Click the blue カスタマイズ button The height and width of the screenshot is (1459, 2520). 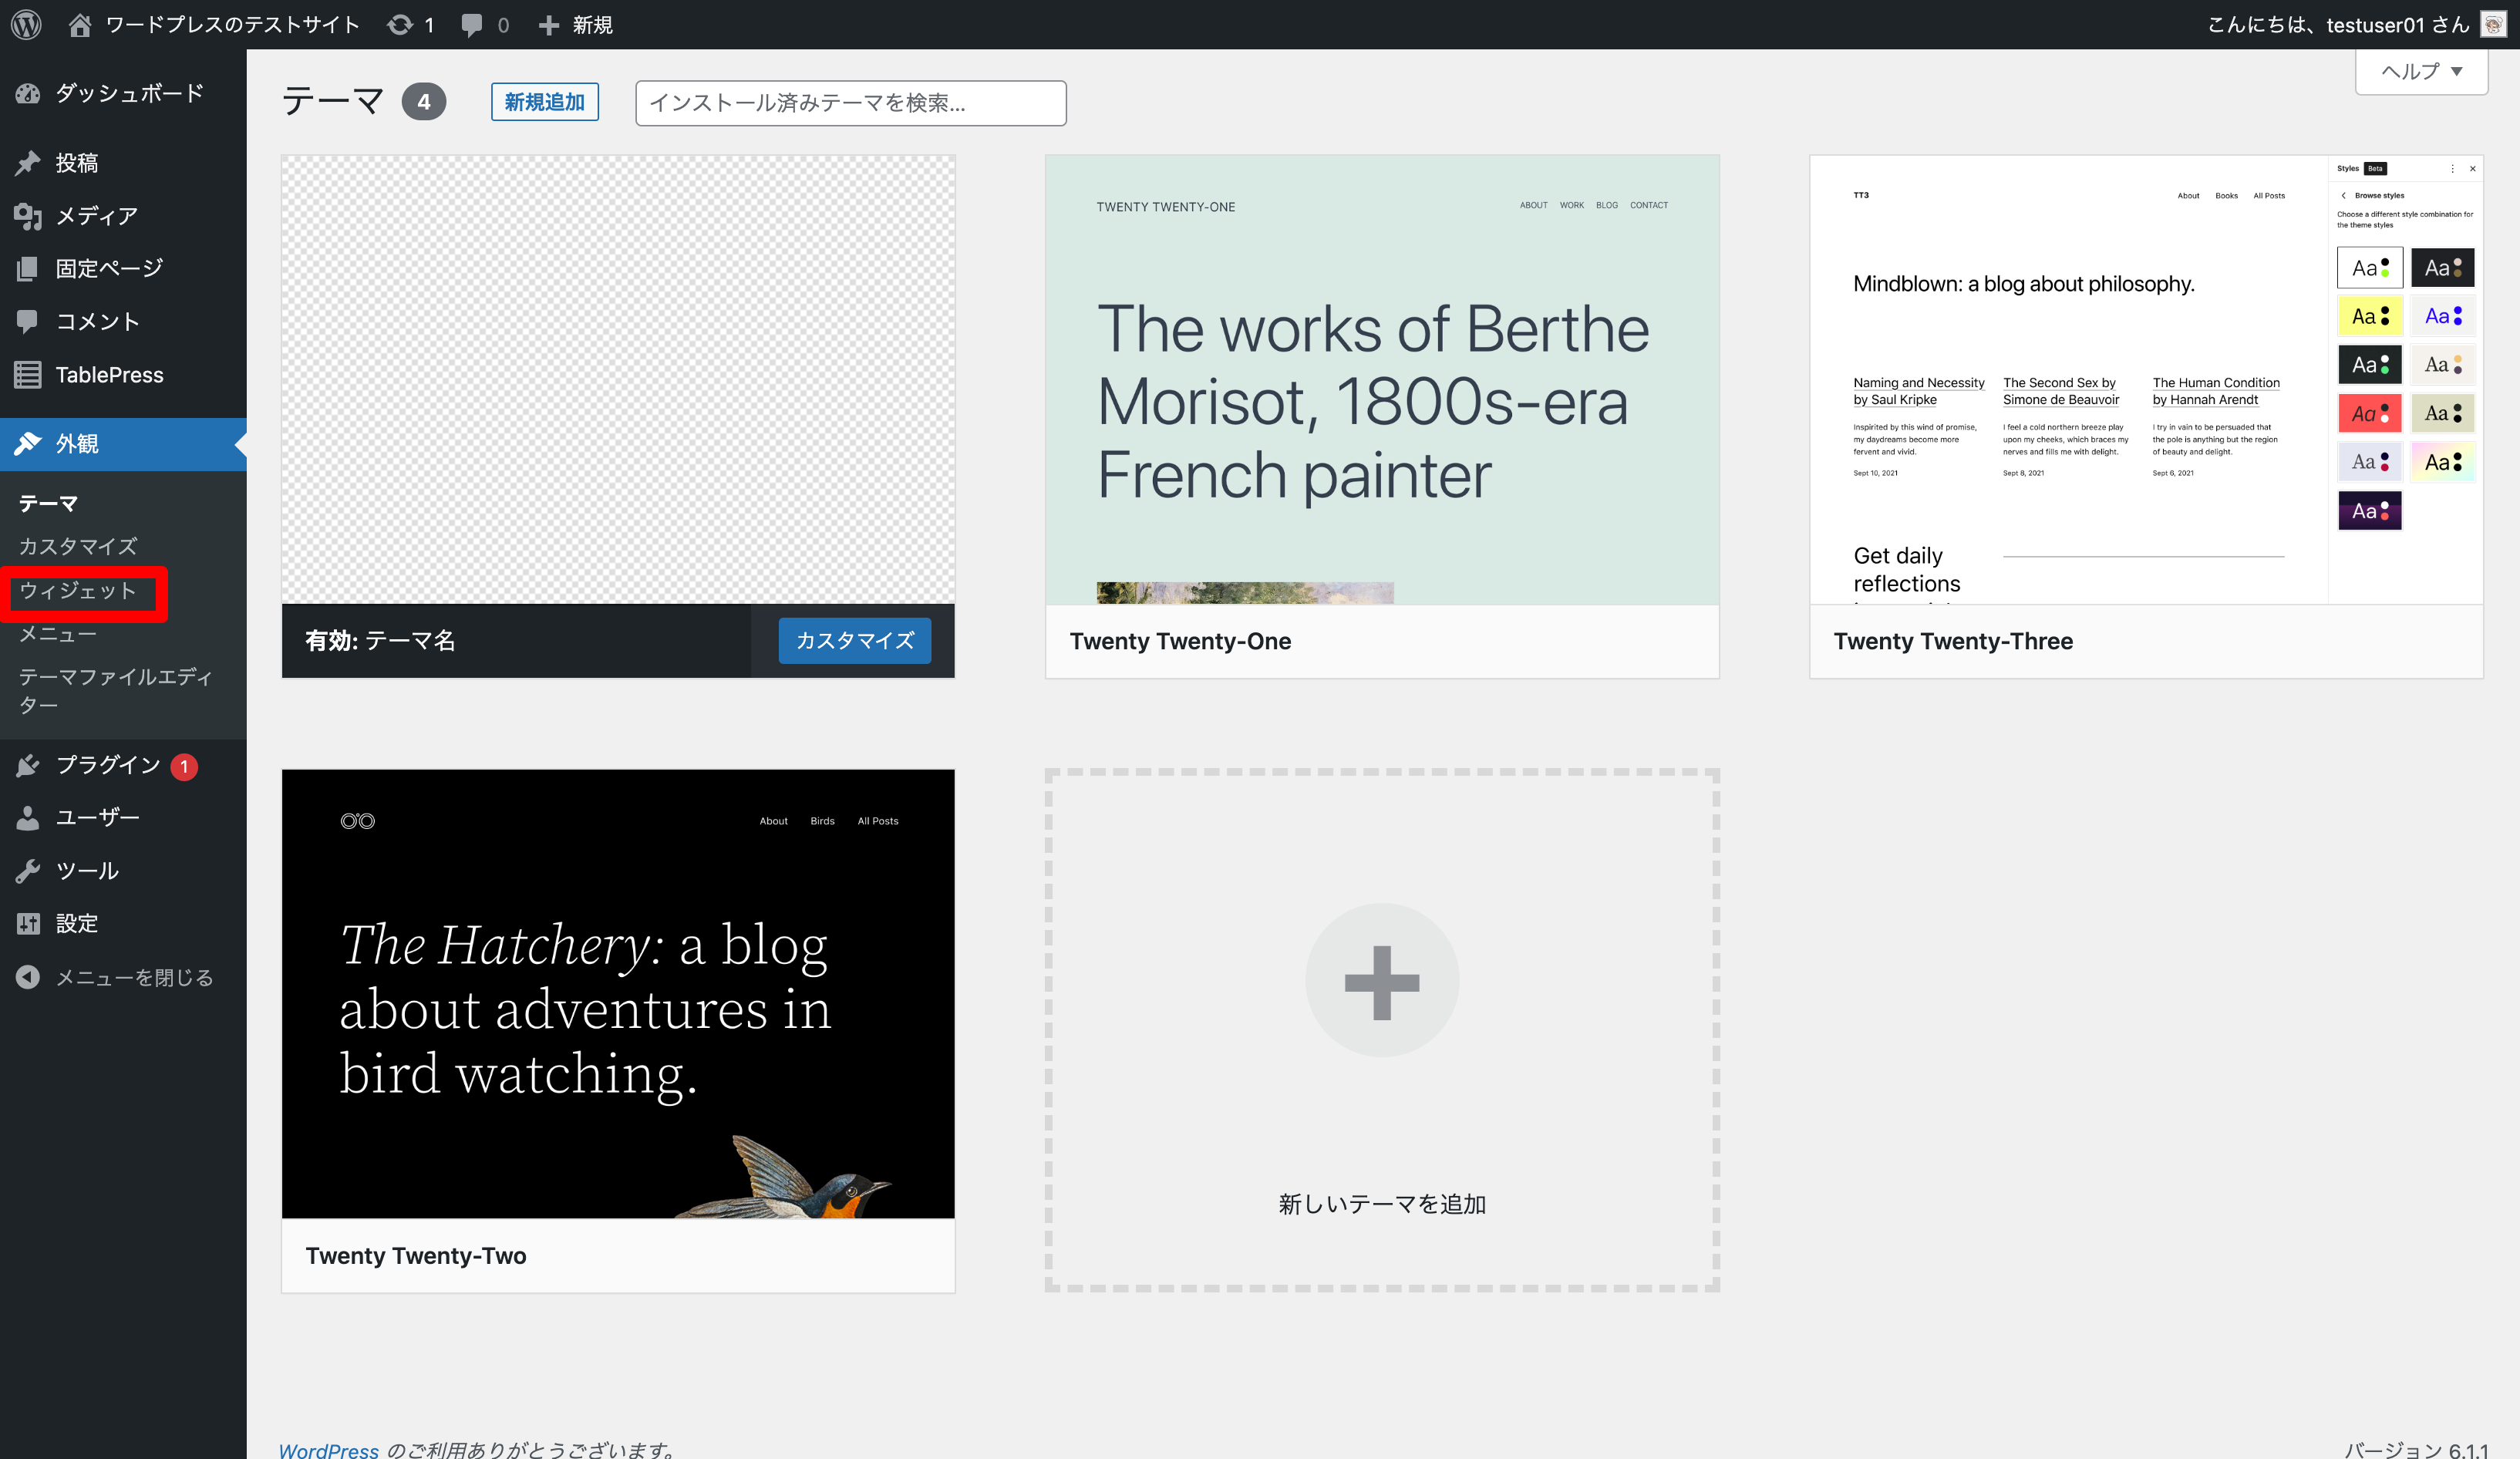(x=854, y=640)
